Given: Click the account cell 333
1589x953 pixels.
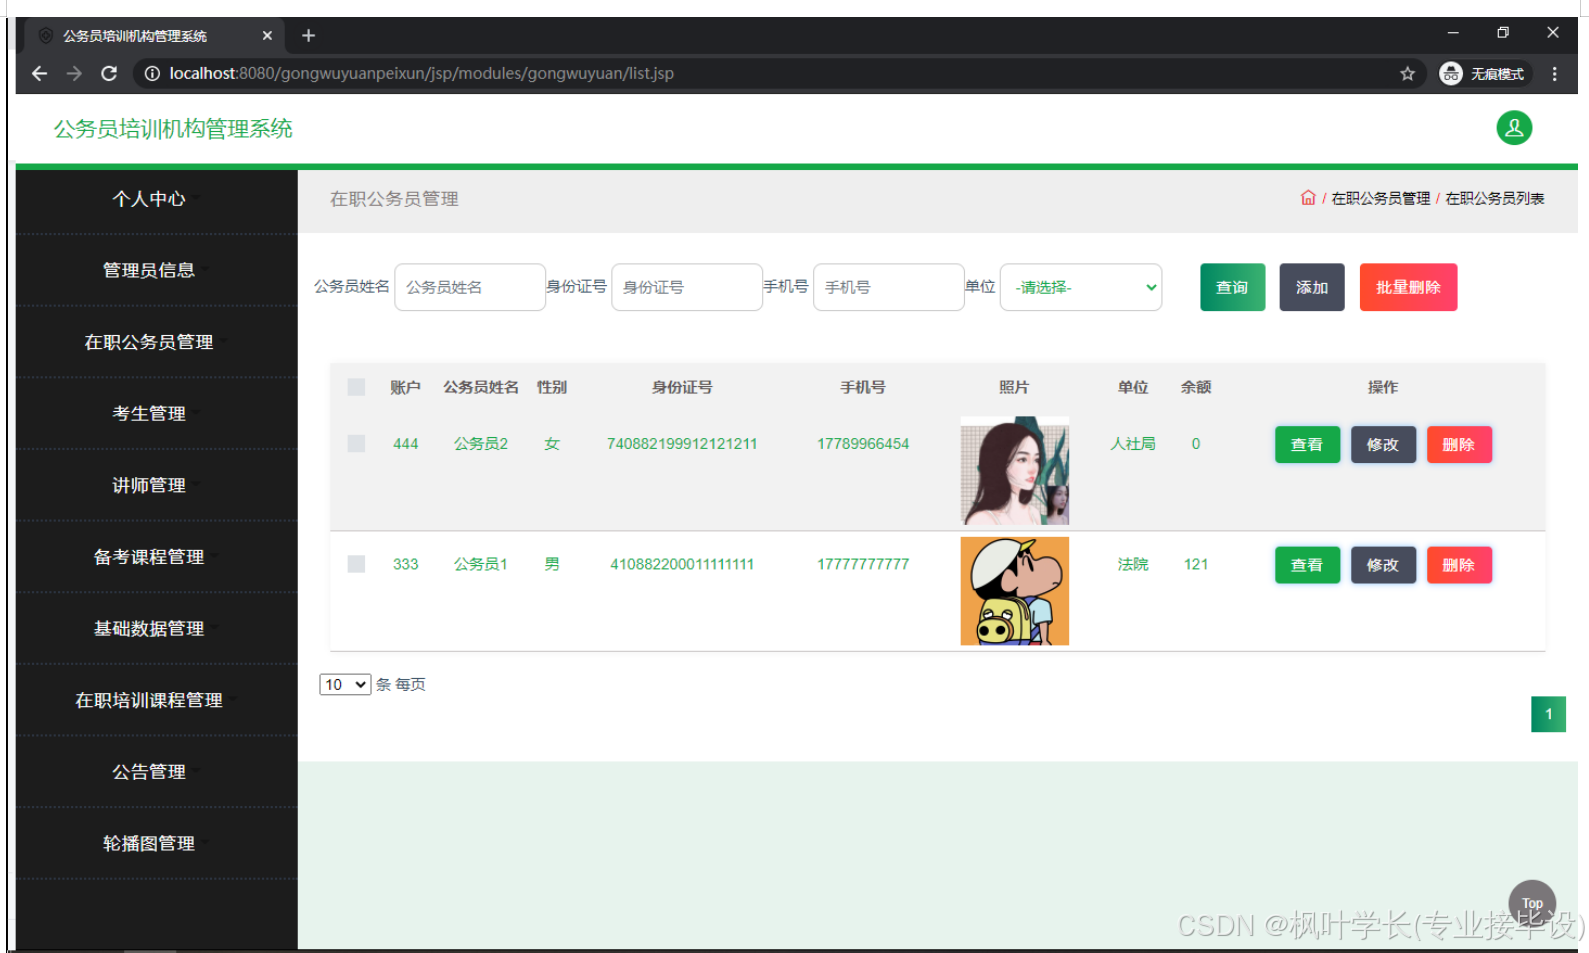Looking at the screenshot, I should [x=405, y=564].
